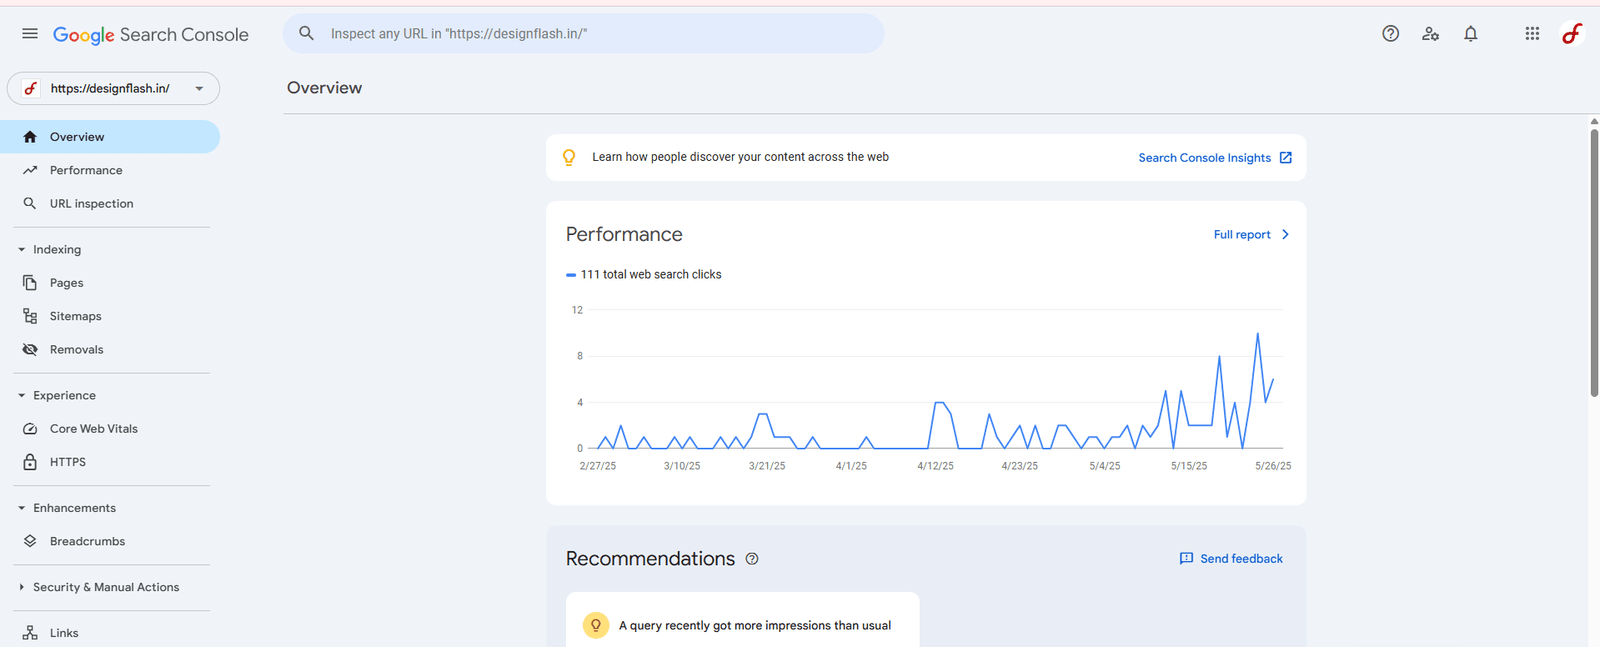Click the search magnifier icon in URL bar

(x=307, y=34)
